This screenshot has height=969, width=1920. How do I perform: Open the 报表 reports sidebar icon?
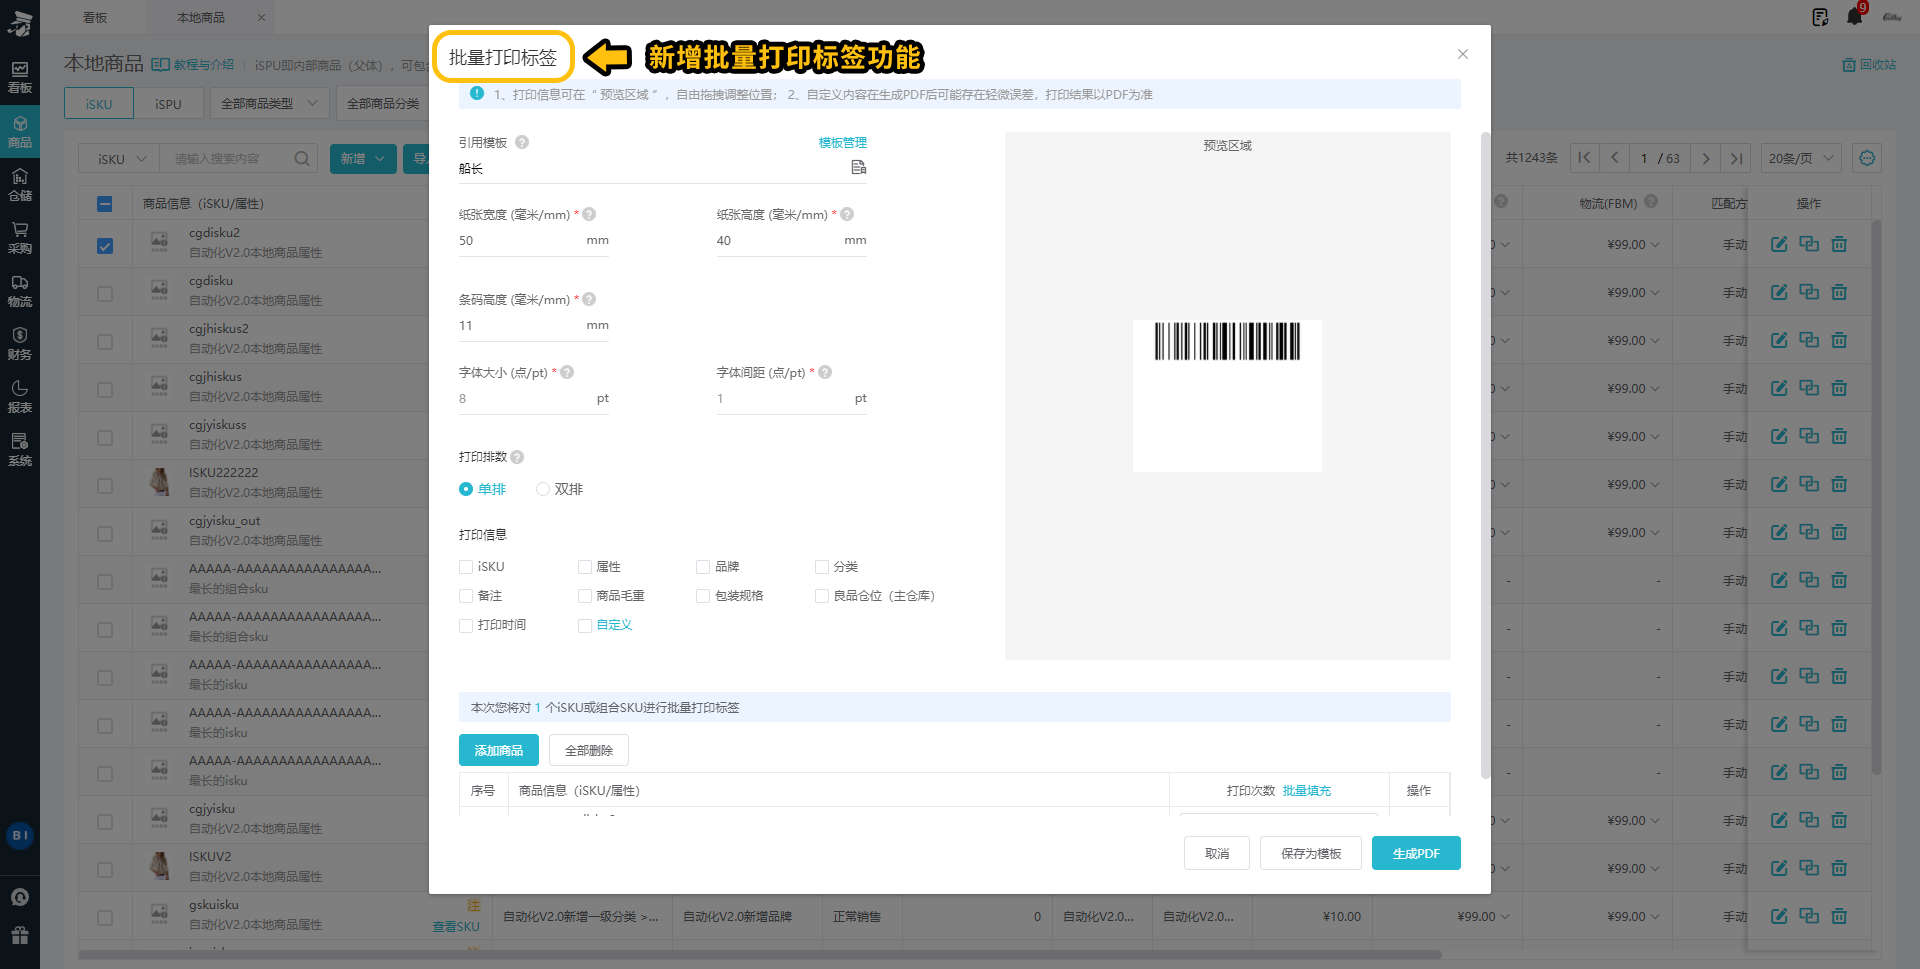pyautogui.click(x=20, y=396)
